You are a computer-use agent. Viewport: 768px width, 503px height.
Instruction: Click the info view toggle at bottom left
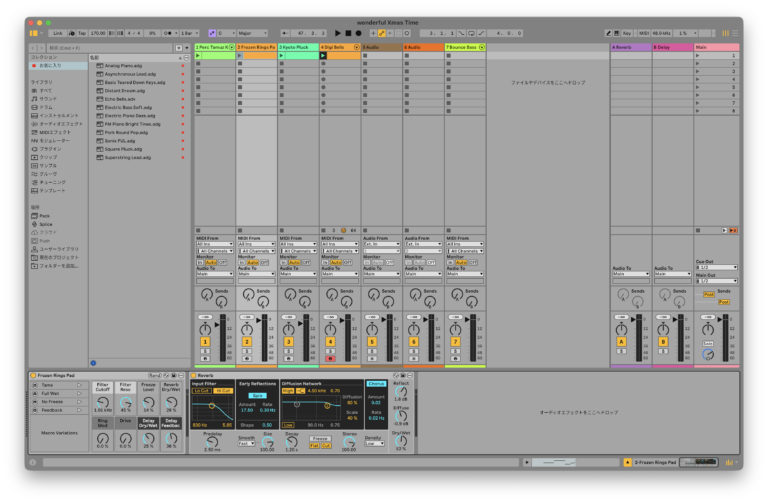tap(32, 462)
